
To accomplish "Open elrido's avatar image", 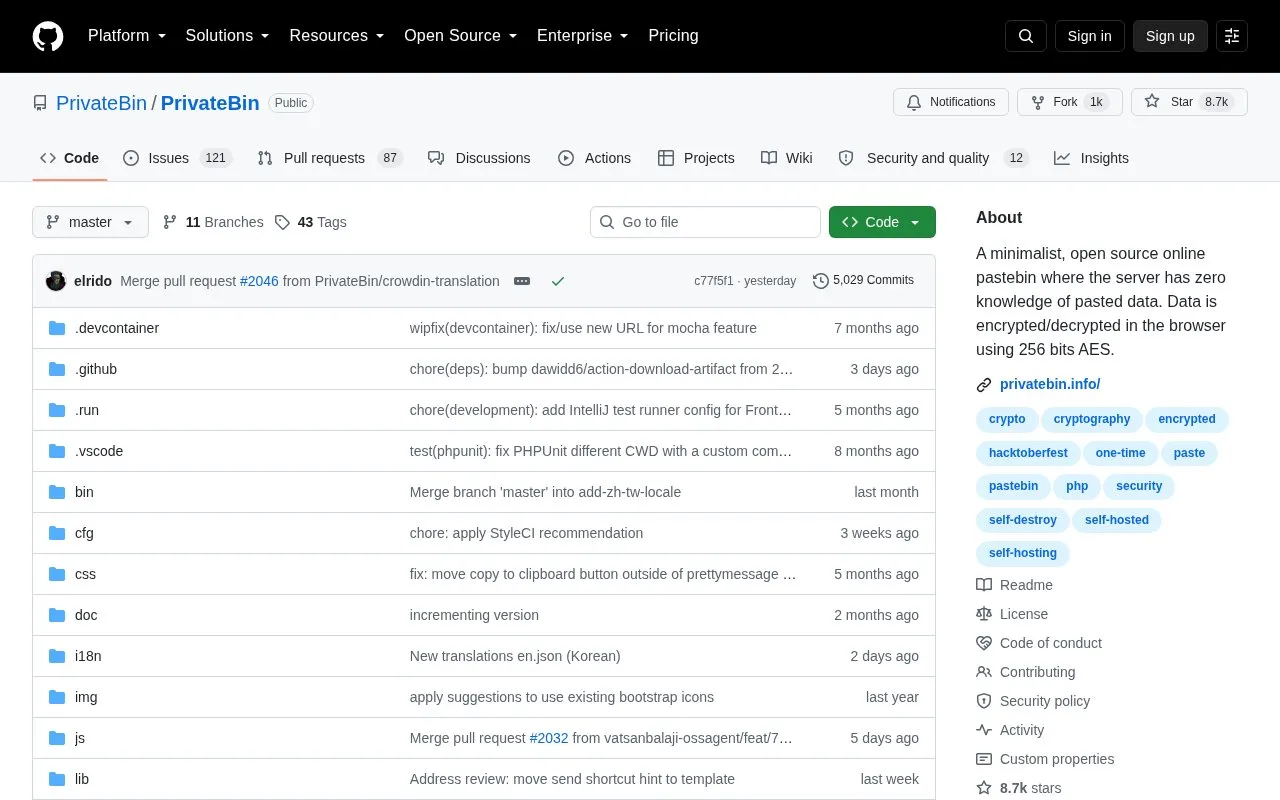I will (56, 281).
